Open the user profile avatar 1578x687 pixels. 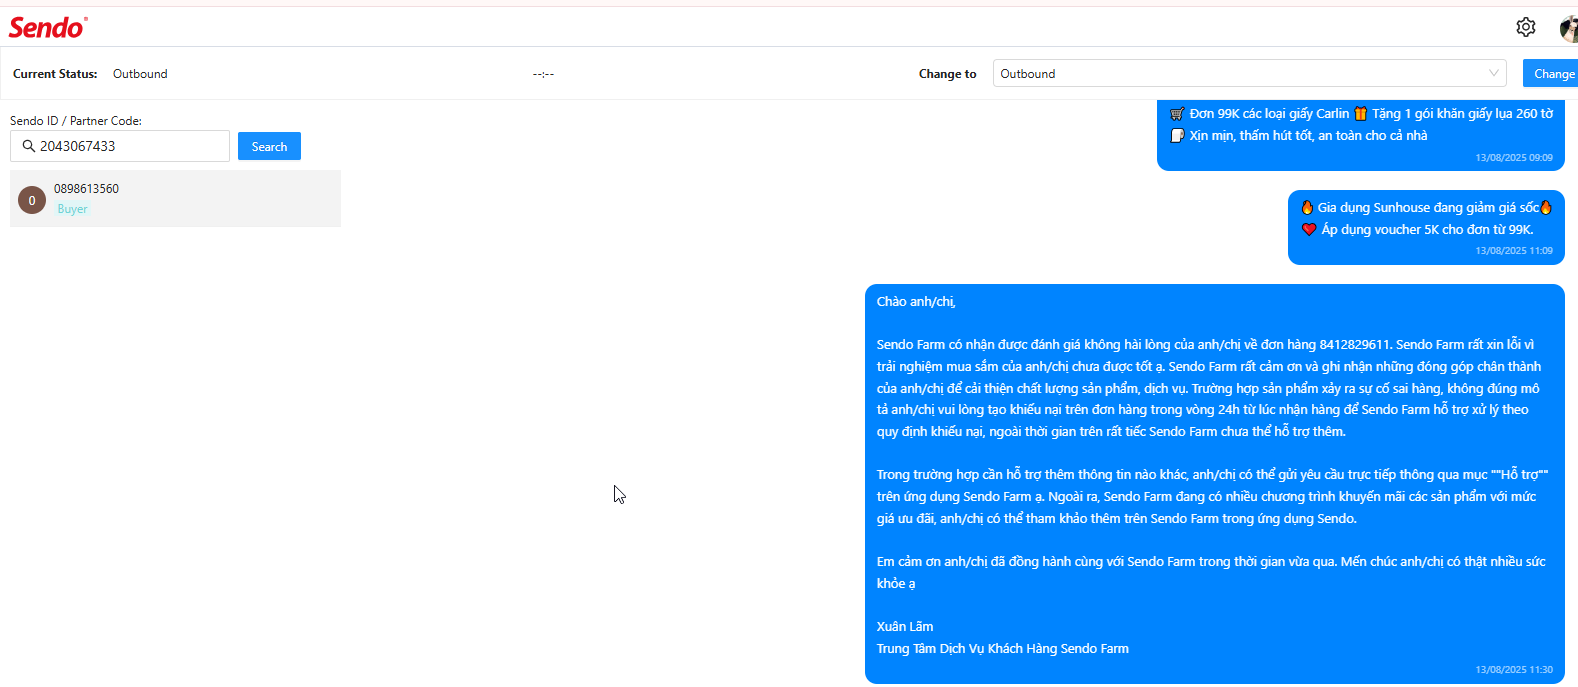coord(1569,28)
